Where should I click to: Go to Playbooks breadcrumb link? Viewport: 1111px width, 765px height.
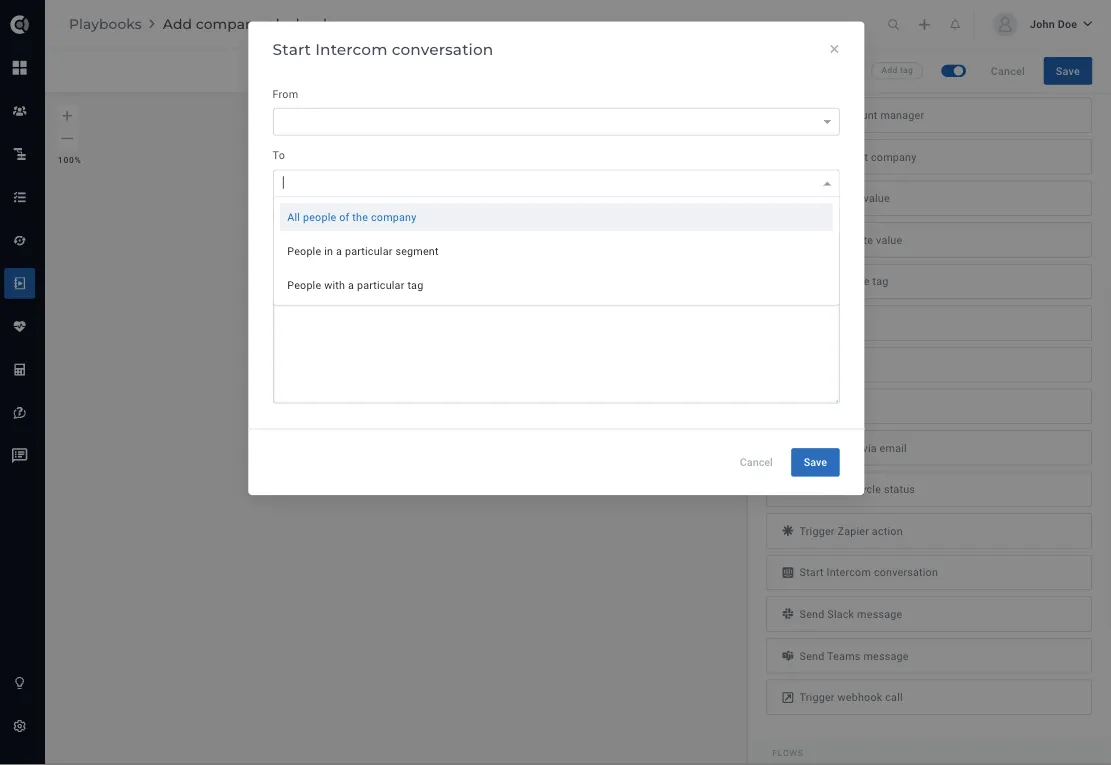(x=105, y=24)
